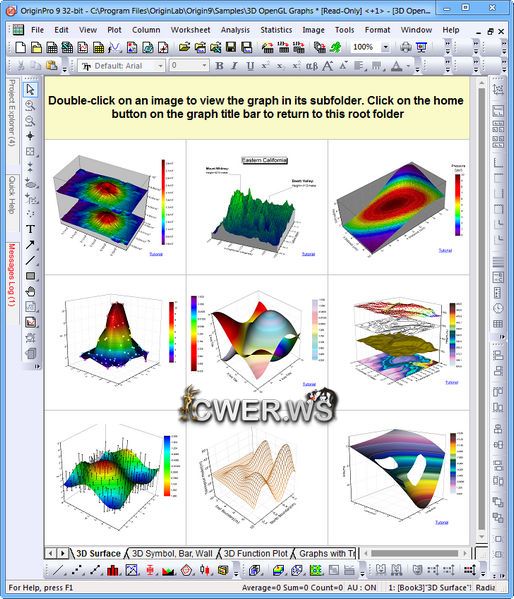Open a project with folder icon
Viewport: 514px width, 599px height.
coord(184,47)
